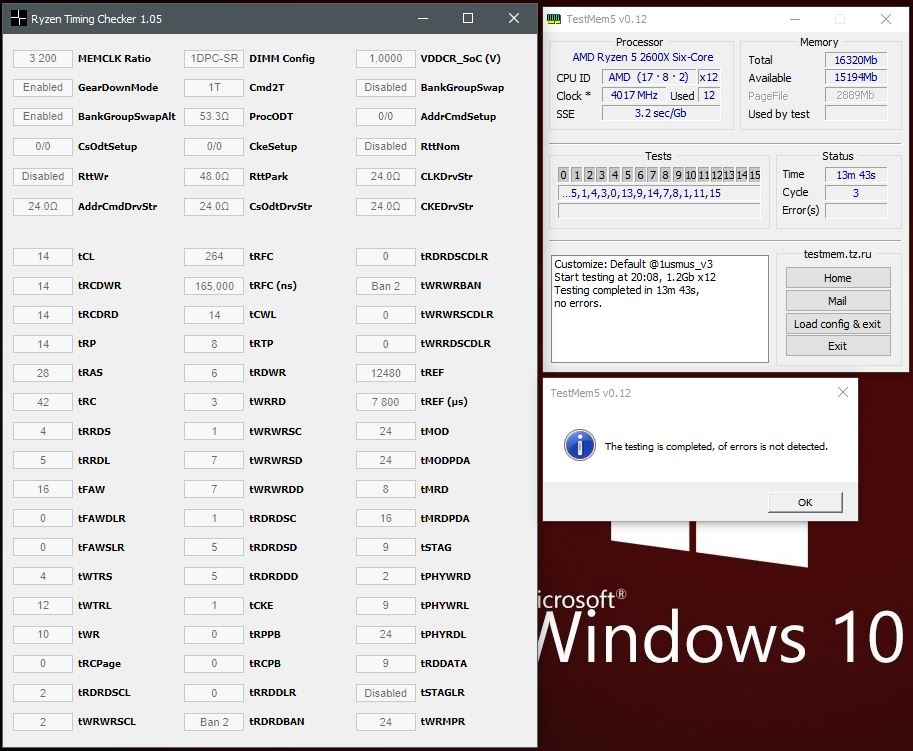Click Load config & exit button

[837, 324]
